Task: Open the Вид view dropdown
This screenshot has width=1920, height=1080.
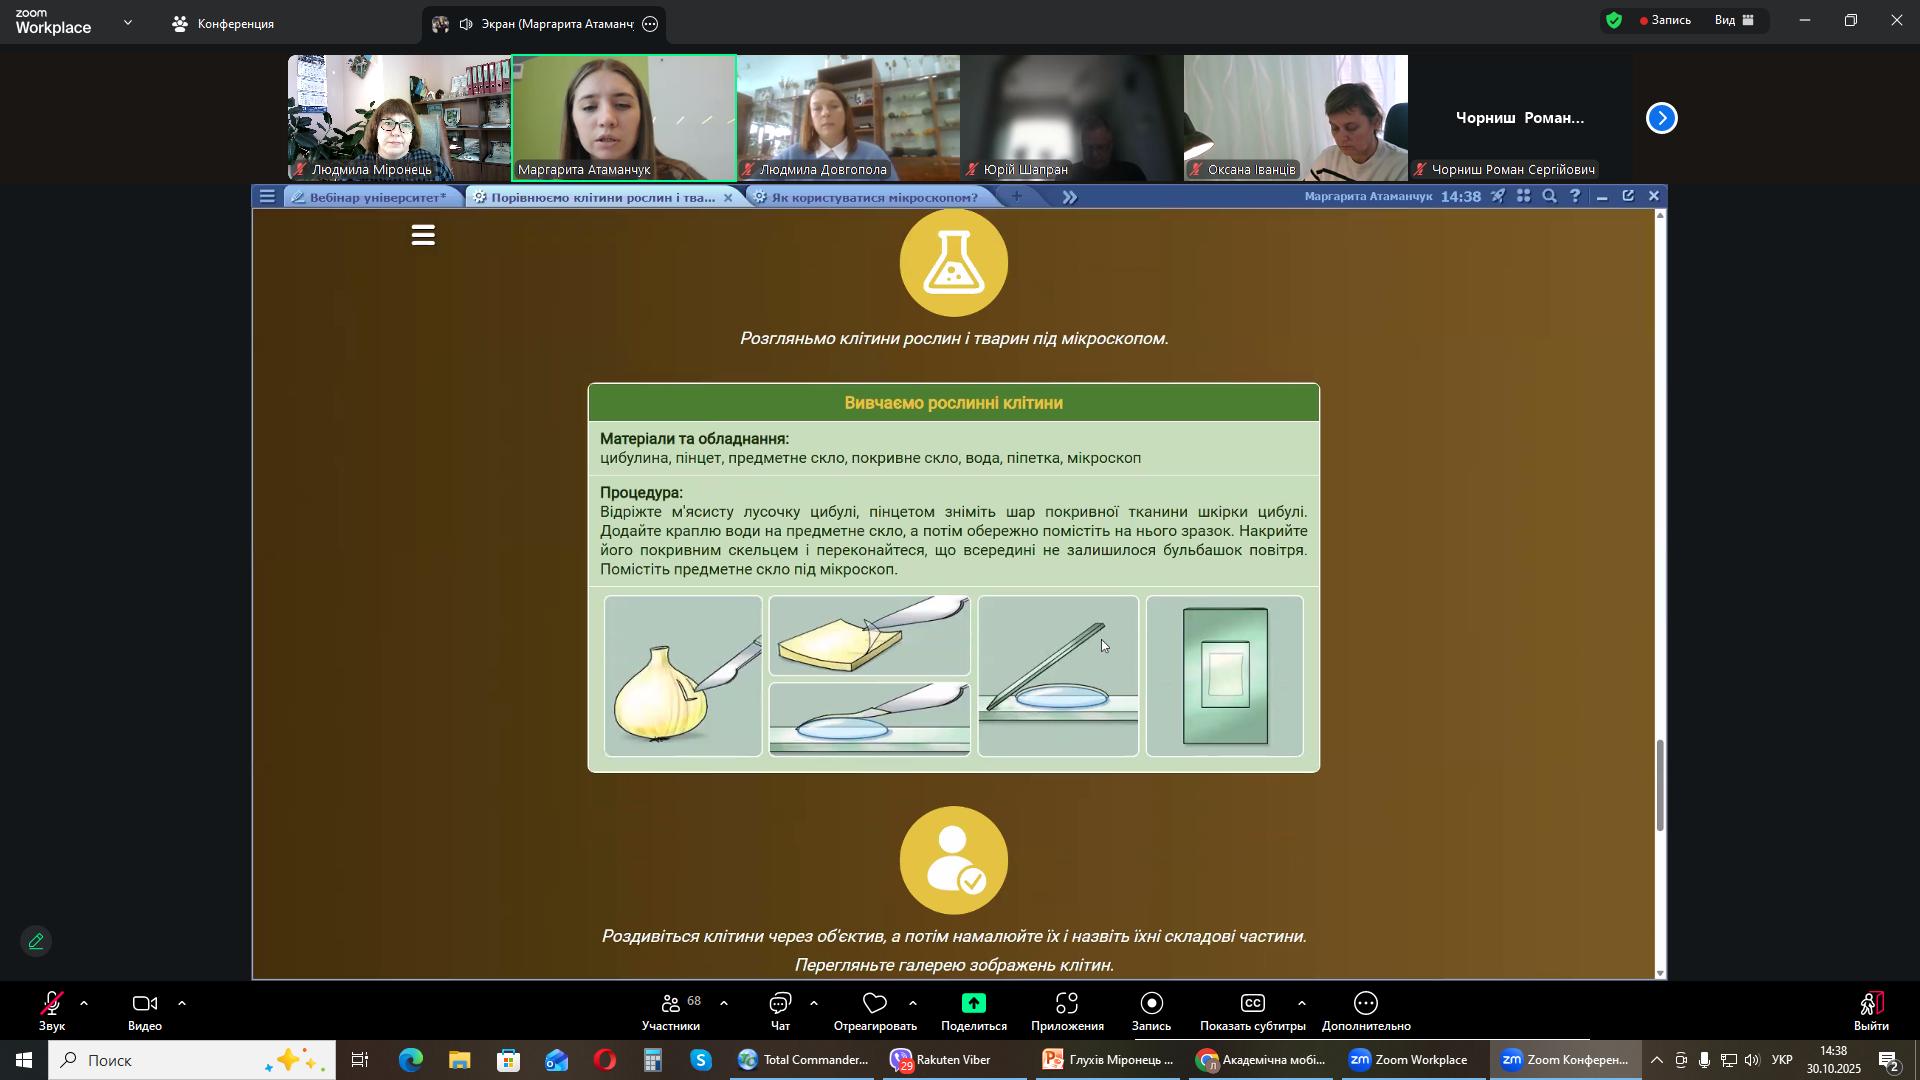Action: pos(1734,20)
